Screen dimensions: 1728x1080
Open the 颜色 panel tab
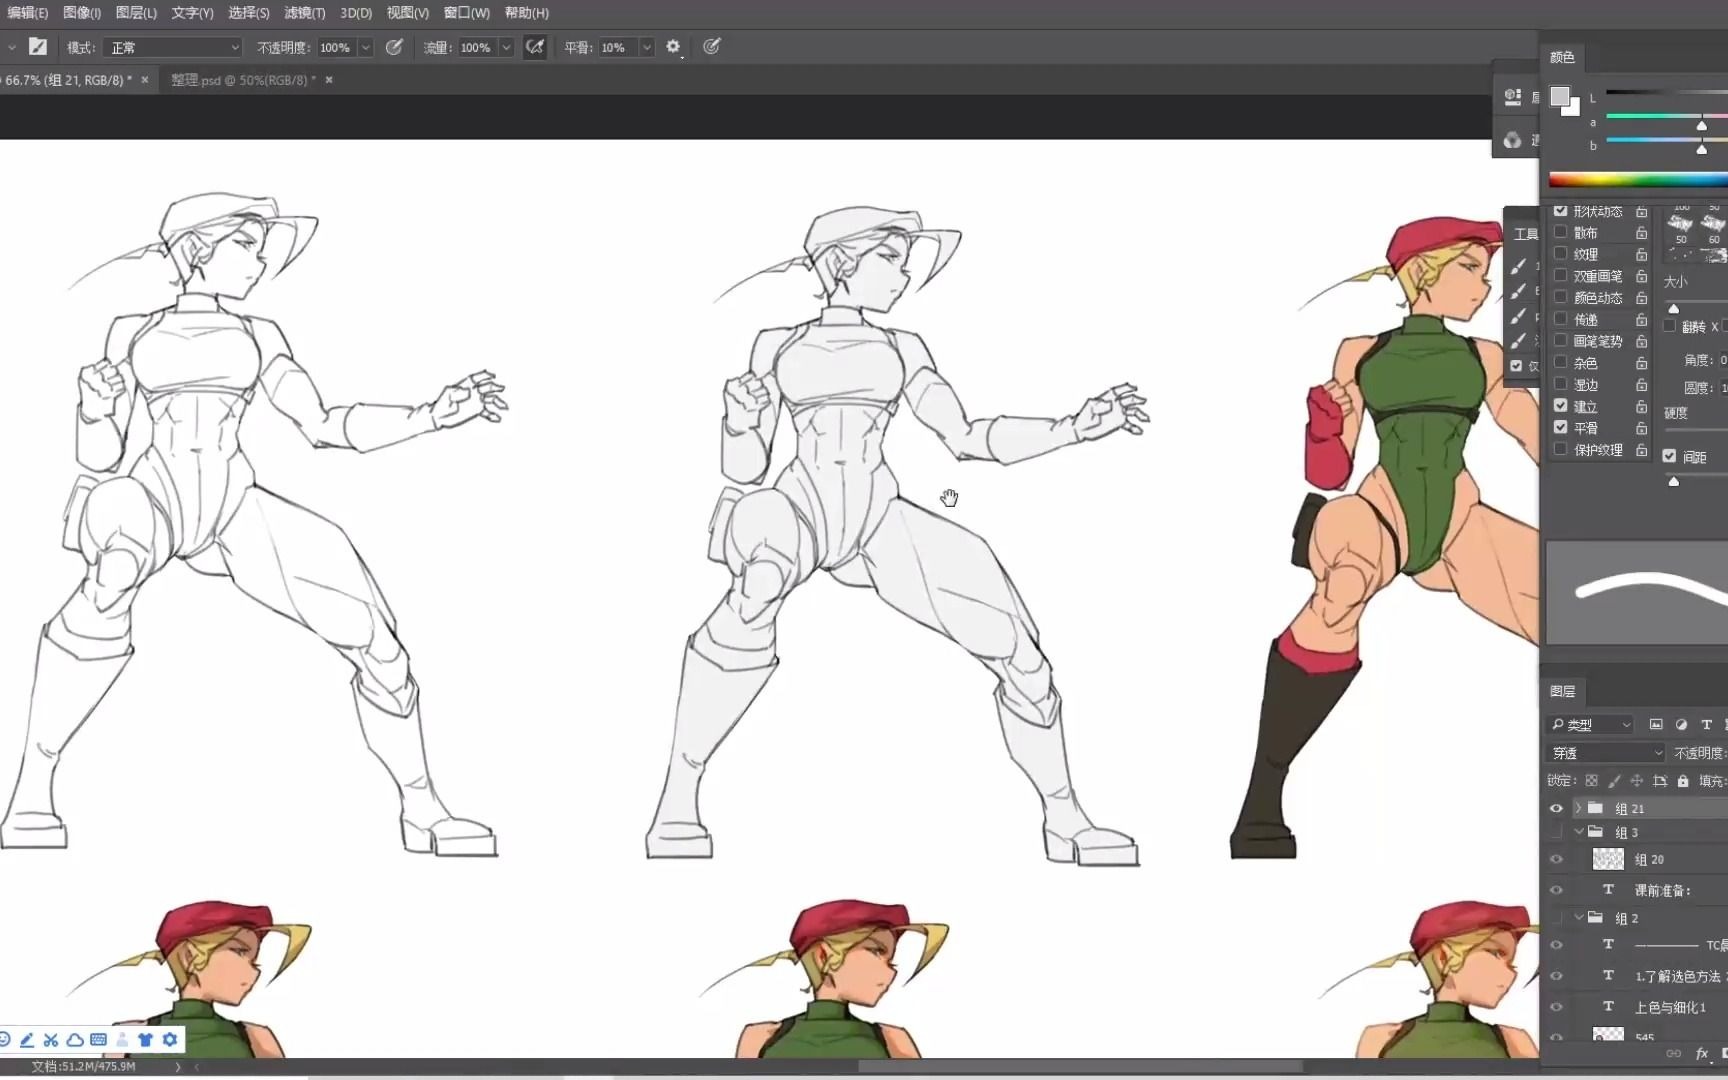(x=1562, y=57)
